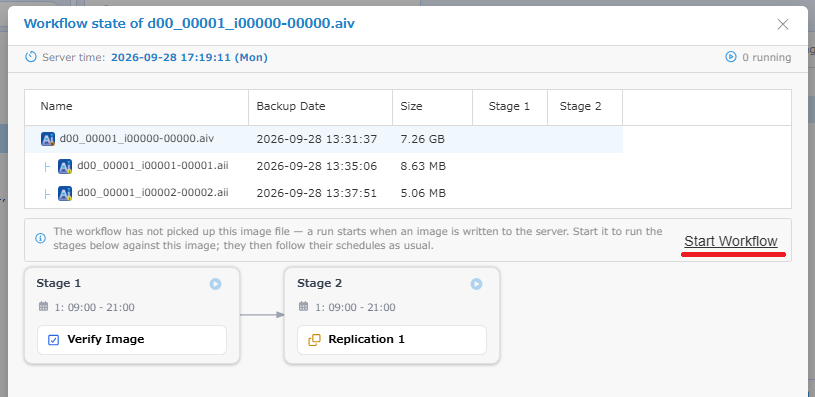Select the d00_00001_i00002-00002.aii row
Viewport: 815px width, 397px height.
(324, 193)
